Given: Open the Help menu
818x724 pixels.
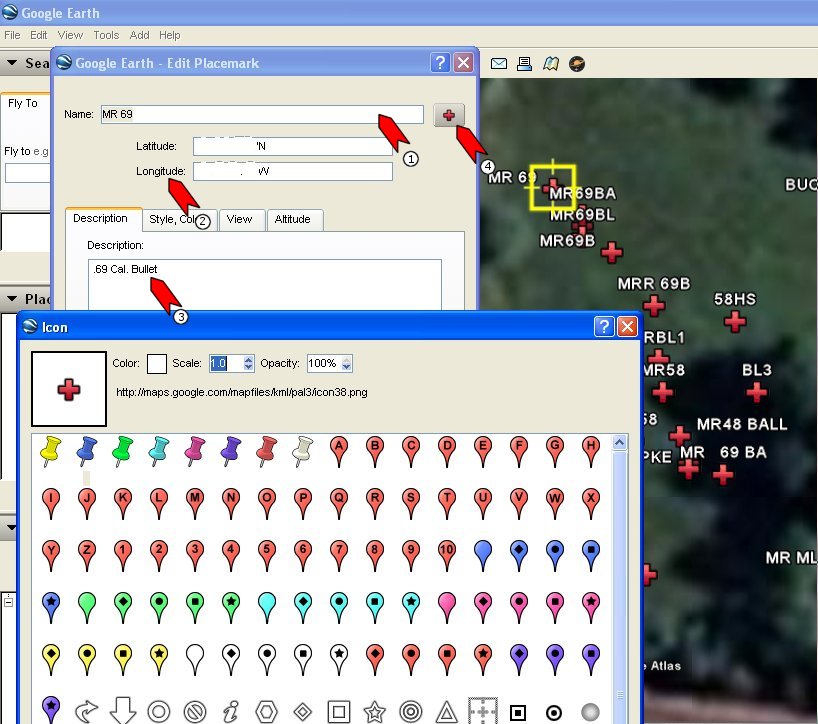Looking at the screenshot, I should pyautogui.click(x=170, y=35).
